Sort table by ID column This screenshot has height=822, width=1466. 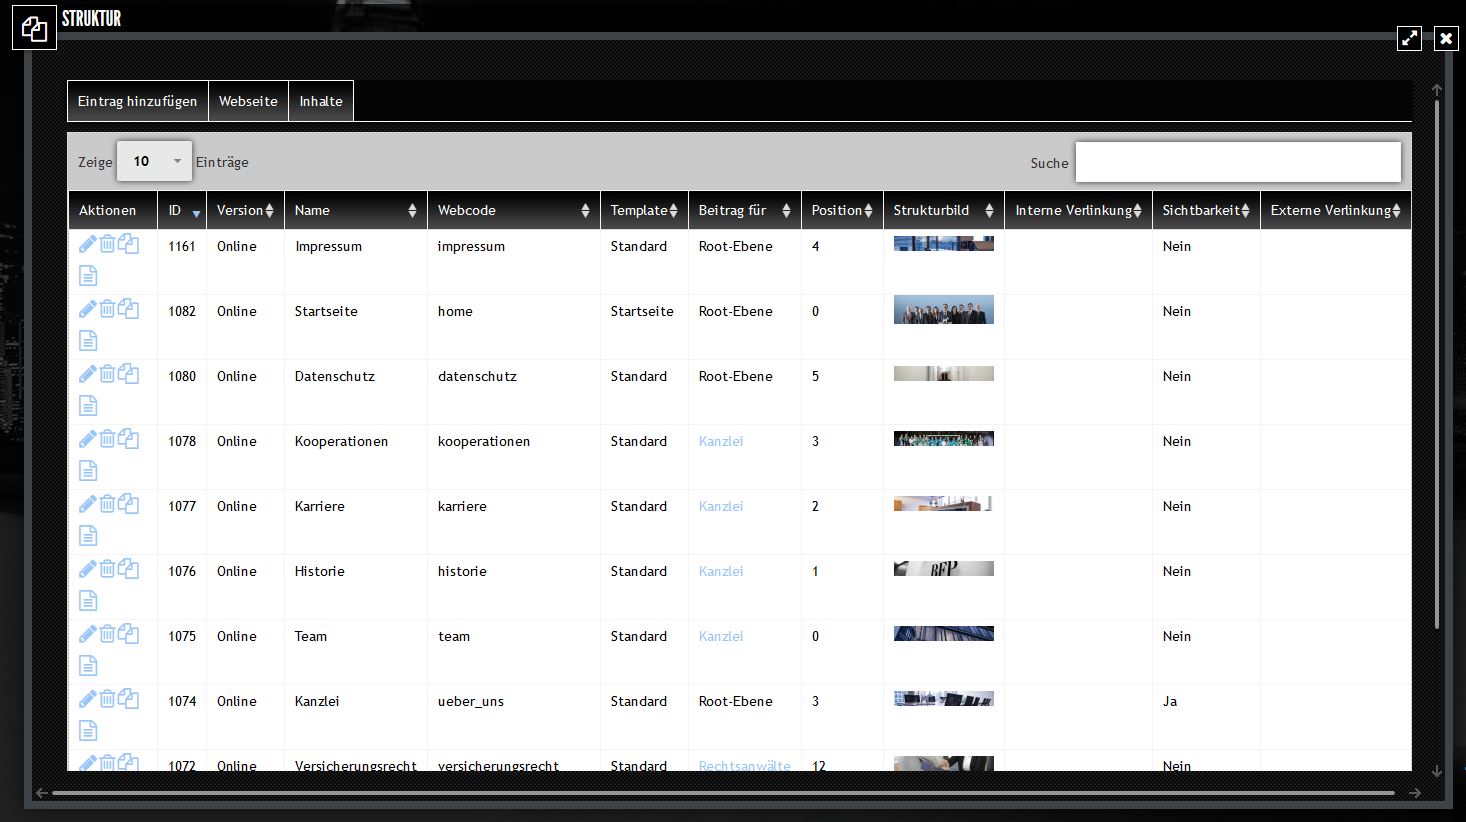[x=182, y=210]
